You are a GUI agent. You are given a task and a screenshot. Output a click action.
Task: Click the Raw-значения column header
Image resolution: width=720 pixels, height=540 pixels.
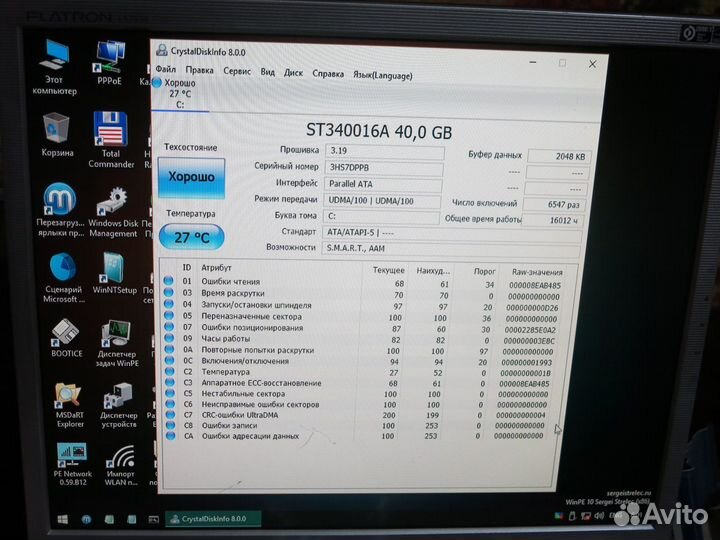[x=537, y=272]
